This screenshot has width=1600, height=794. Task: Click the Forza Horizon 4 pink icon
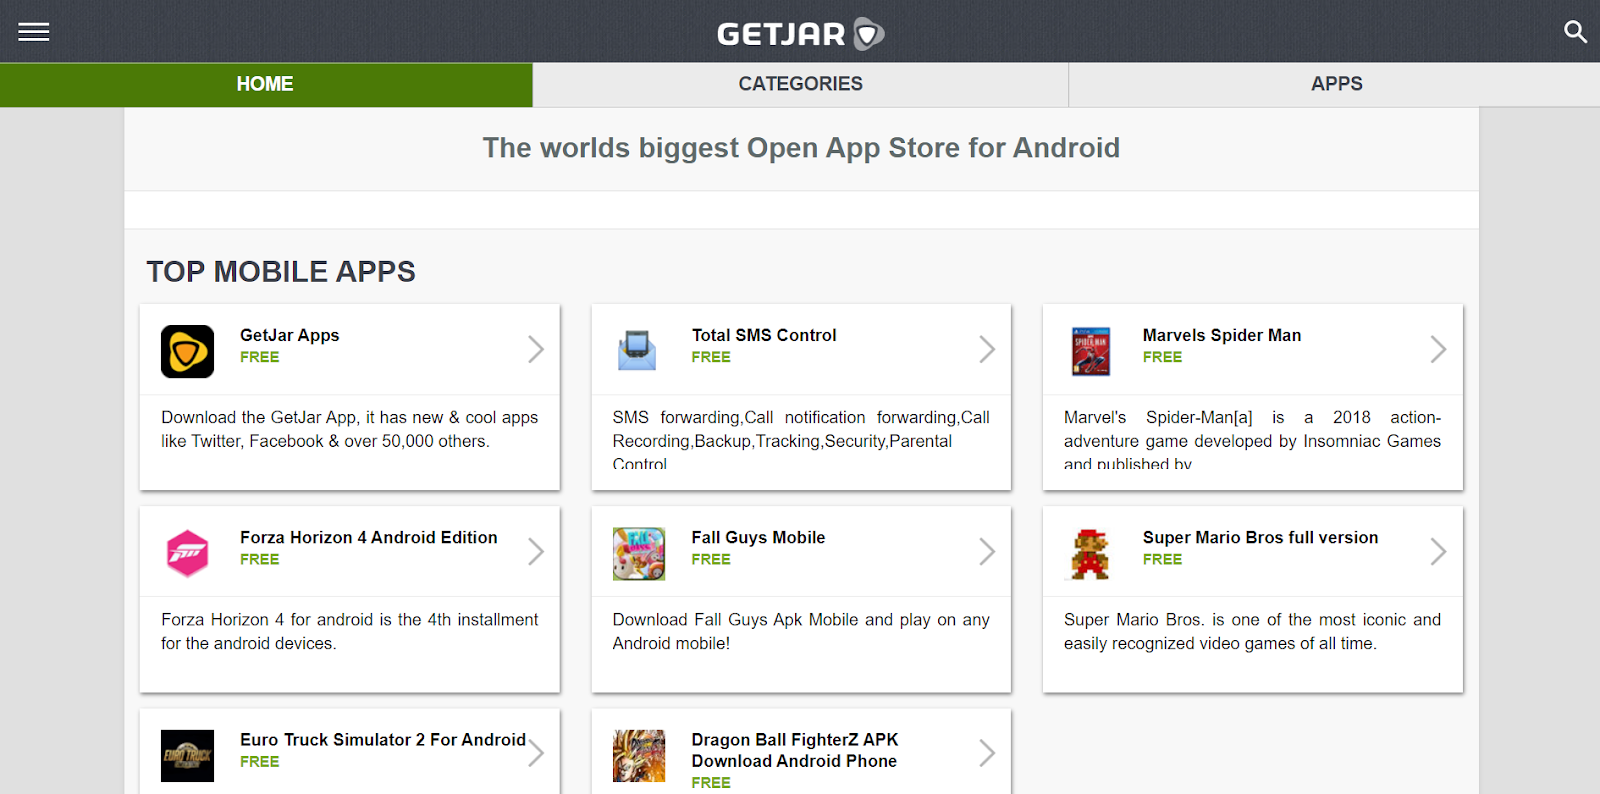tap(187, 553)
